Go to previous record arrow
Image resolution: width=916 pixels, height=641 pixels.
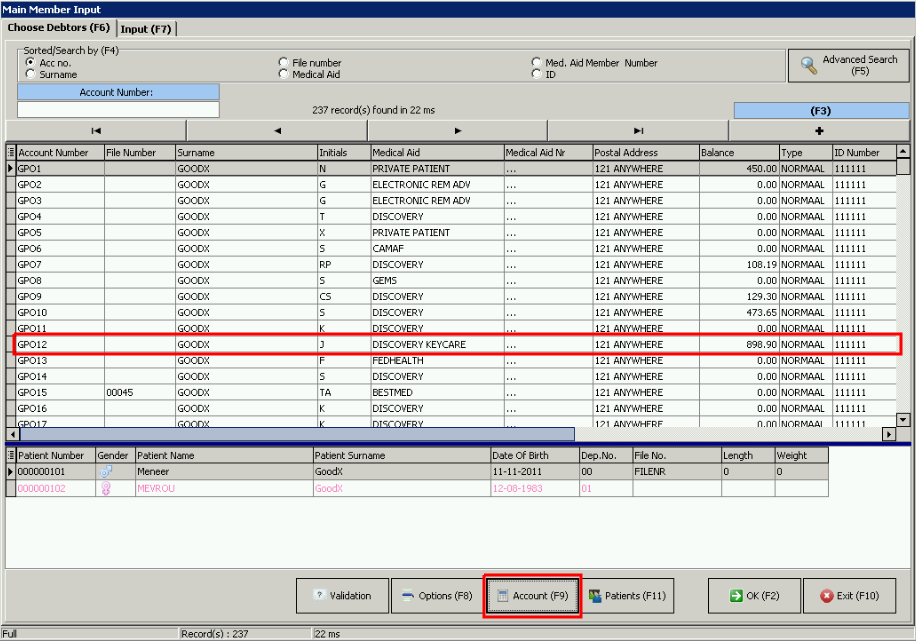[277, 131]
